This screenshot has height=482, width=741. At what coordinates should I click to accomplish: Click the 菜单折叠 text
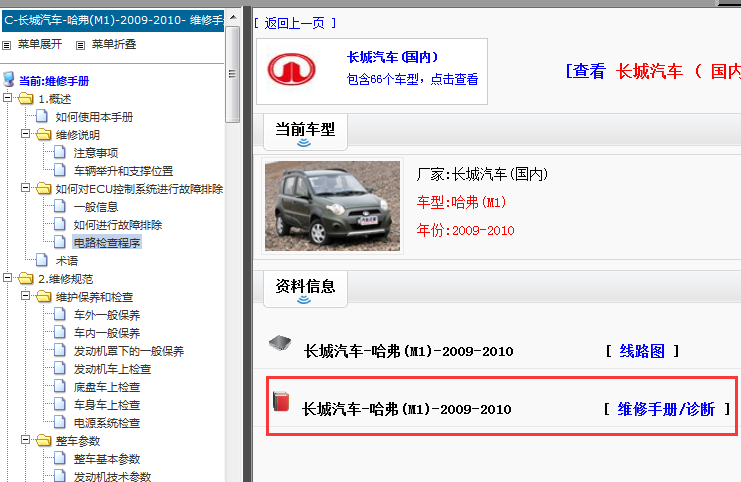(x=114, y=44)
